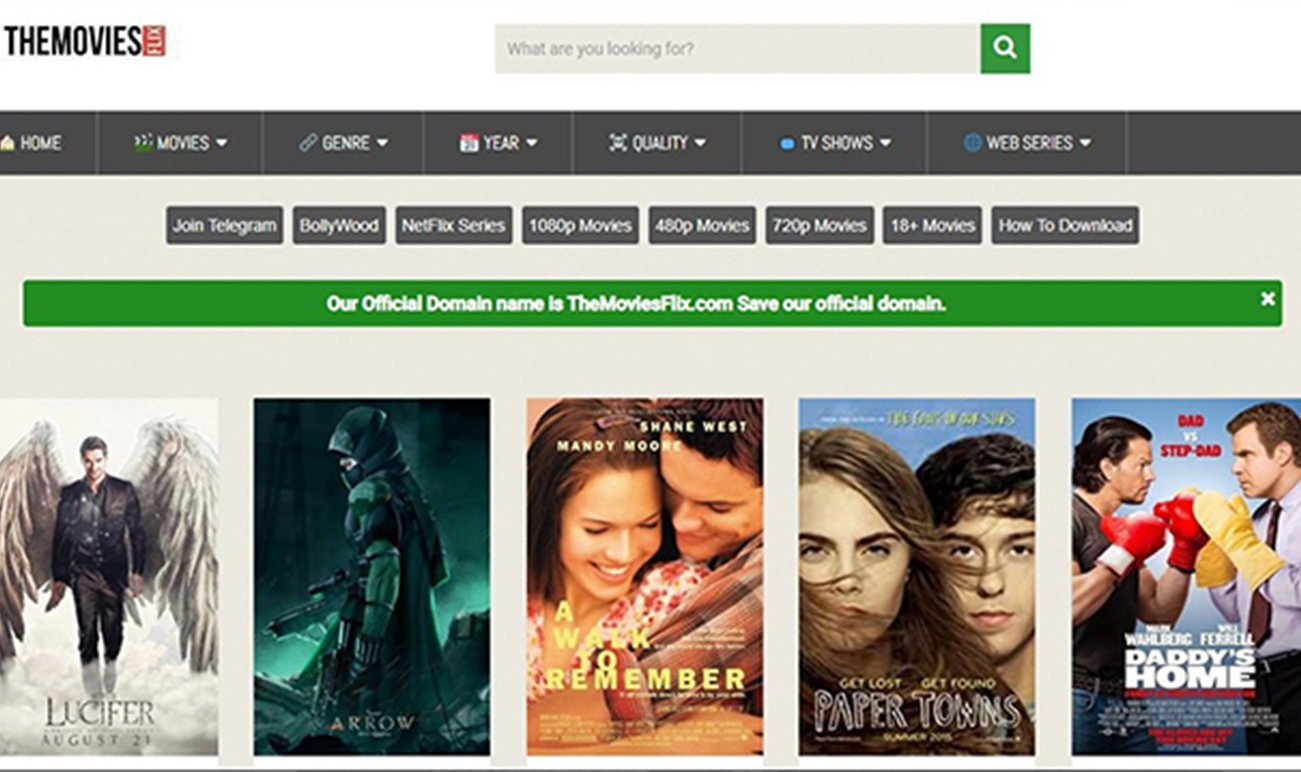
Task: Go to the Home menu item
Action: (x=41, y=143)
